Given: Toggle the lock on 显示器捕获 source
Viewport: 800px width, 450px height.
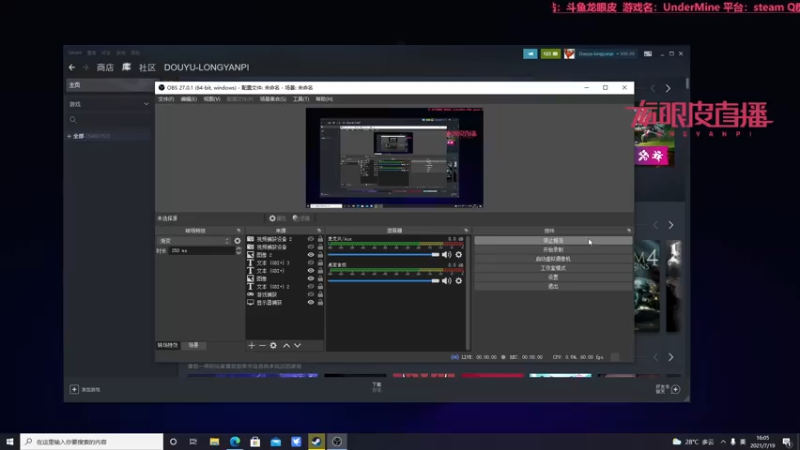Looking at the screenshot, I should click(320, 303).
